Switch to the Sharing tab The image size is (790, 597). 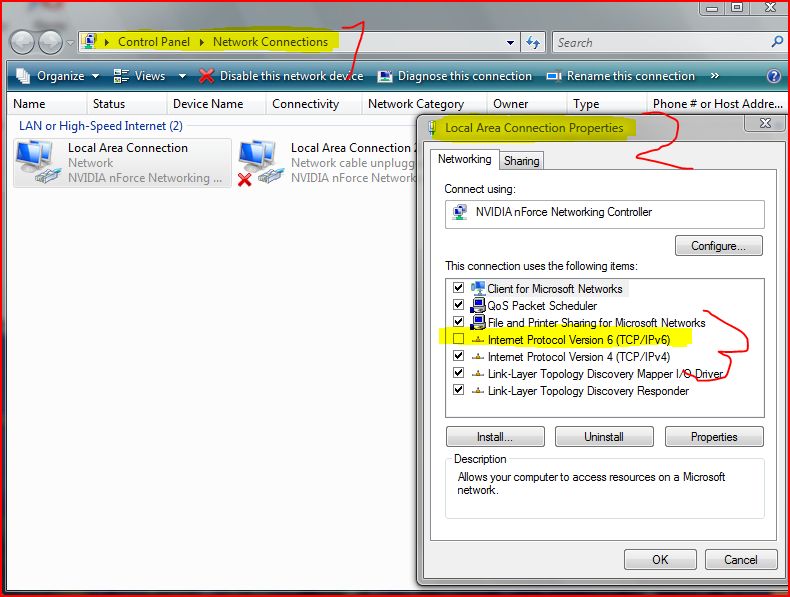[521, 161]
